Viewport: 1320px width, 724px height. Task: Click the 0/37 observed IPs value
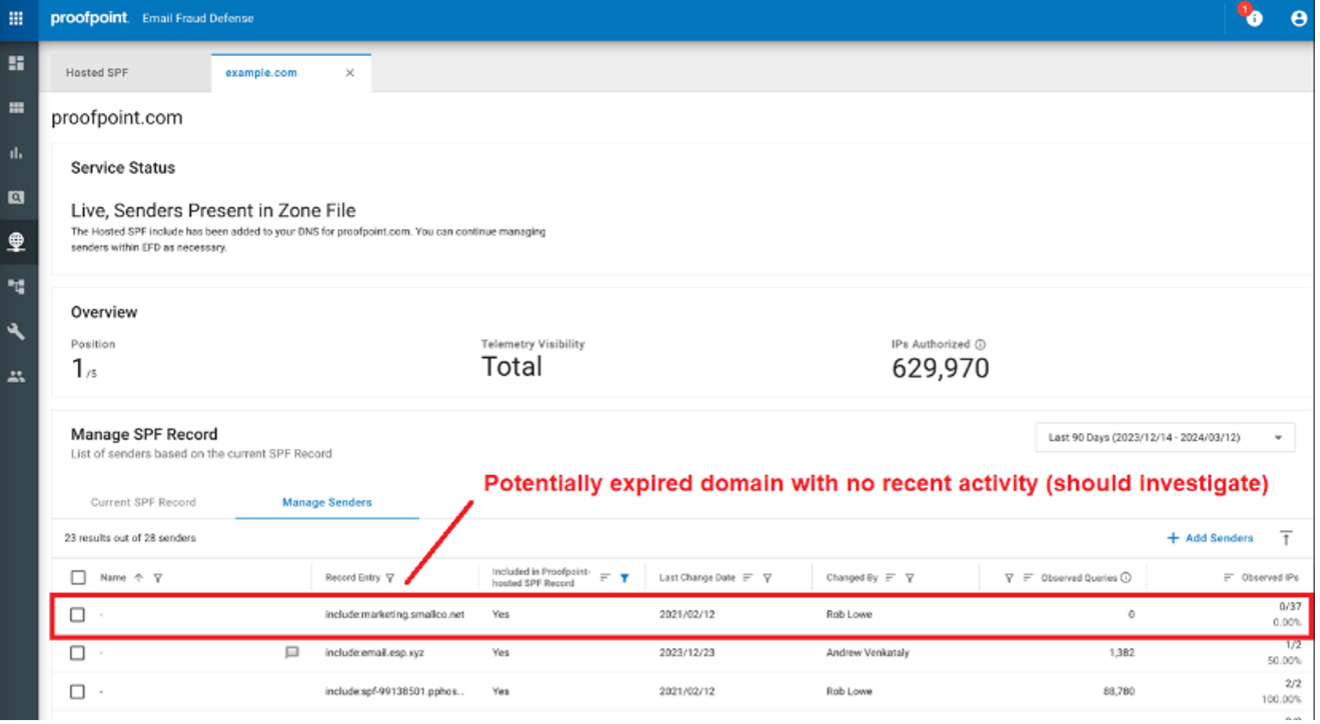click(x=1289, y=606)
